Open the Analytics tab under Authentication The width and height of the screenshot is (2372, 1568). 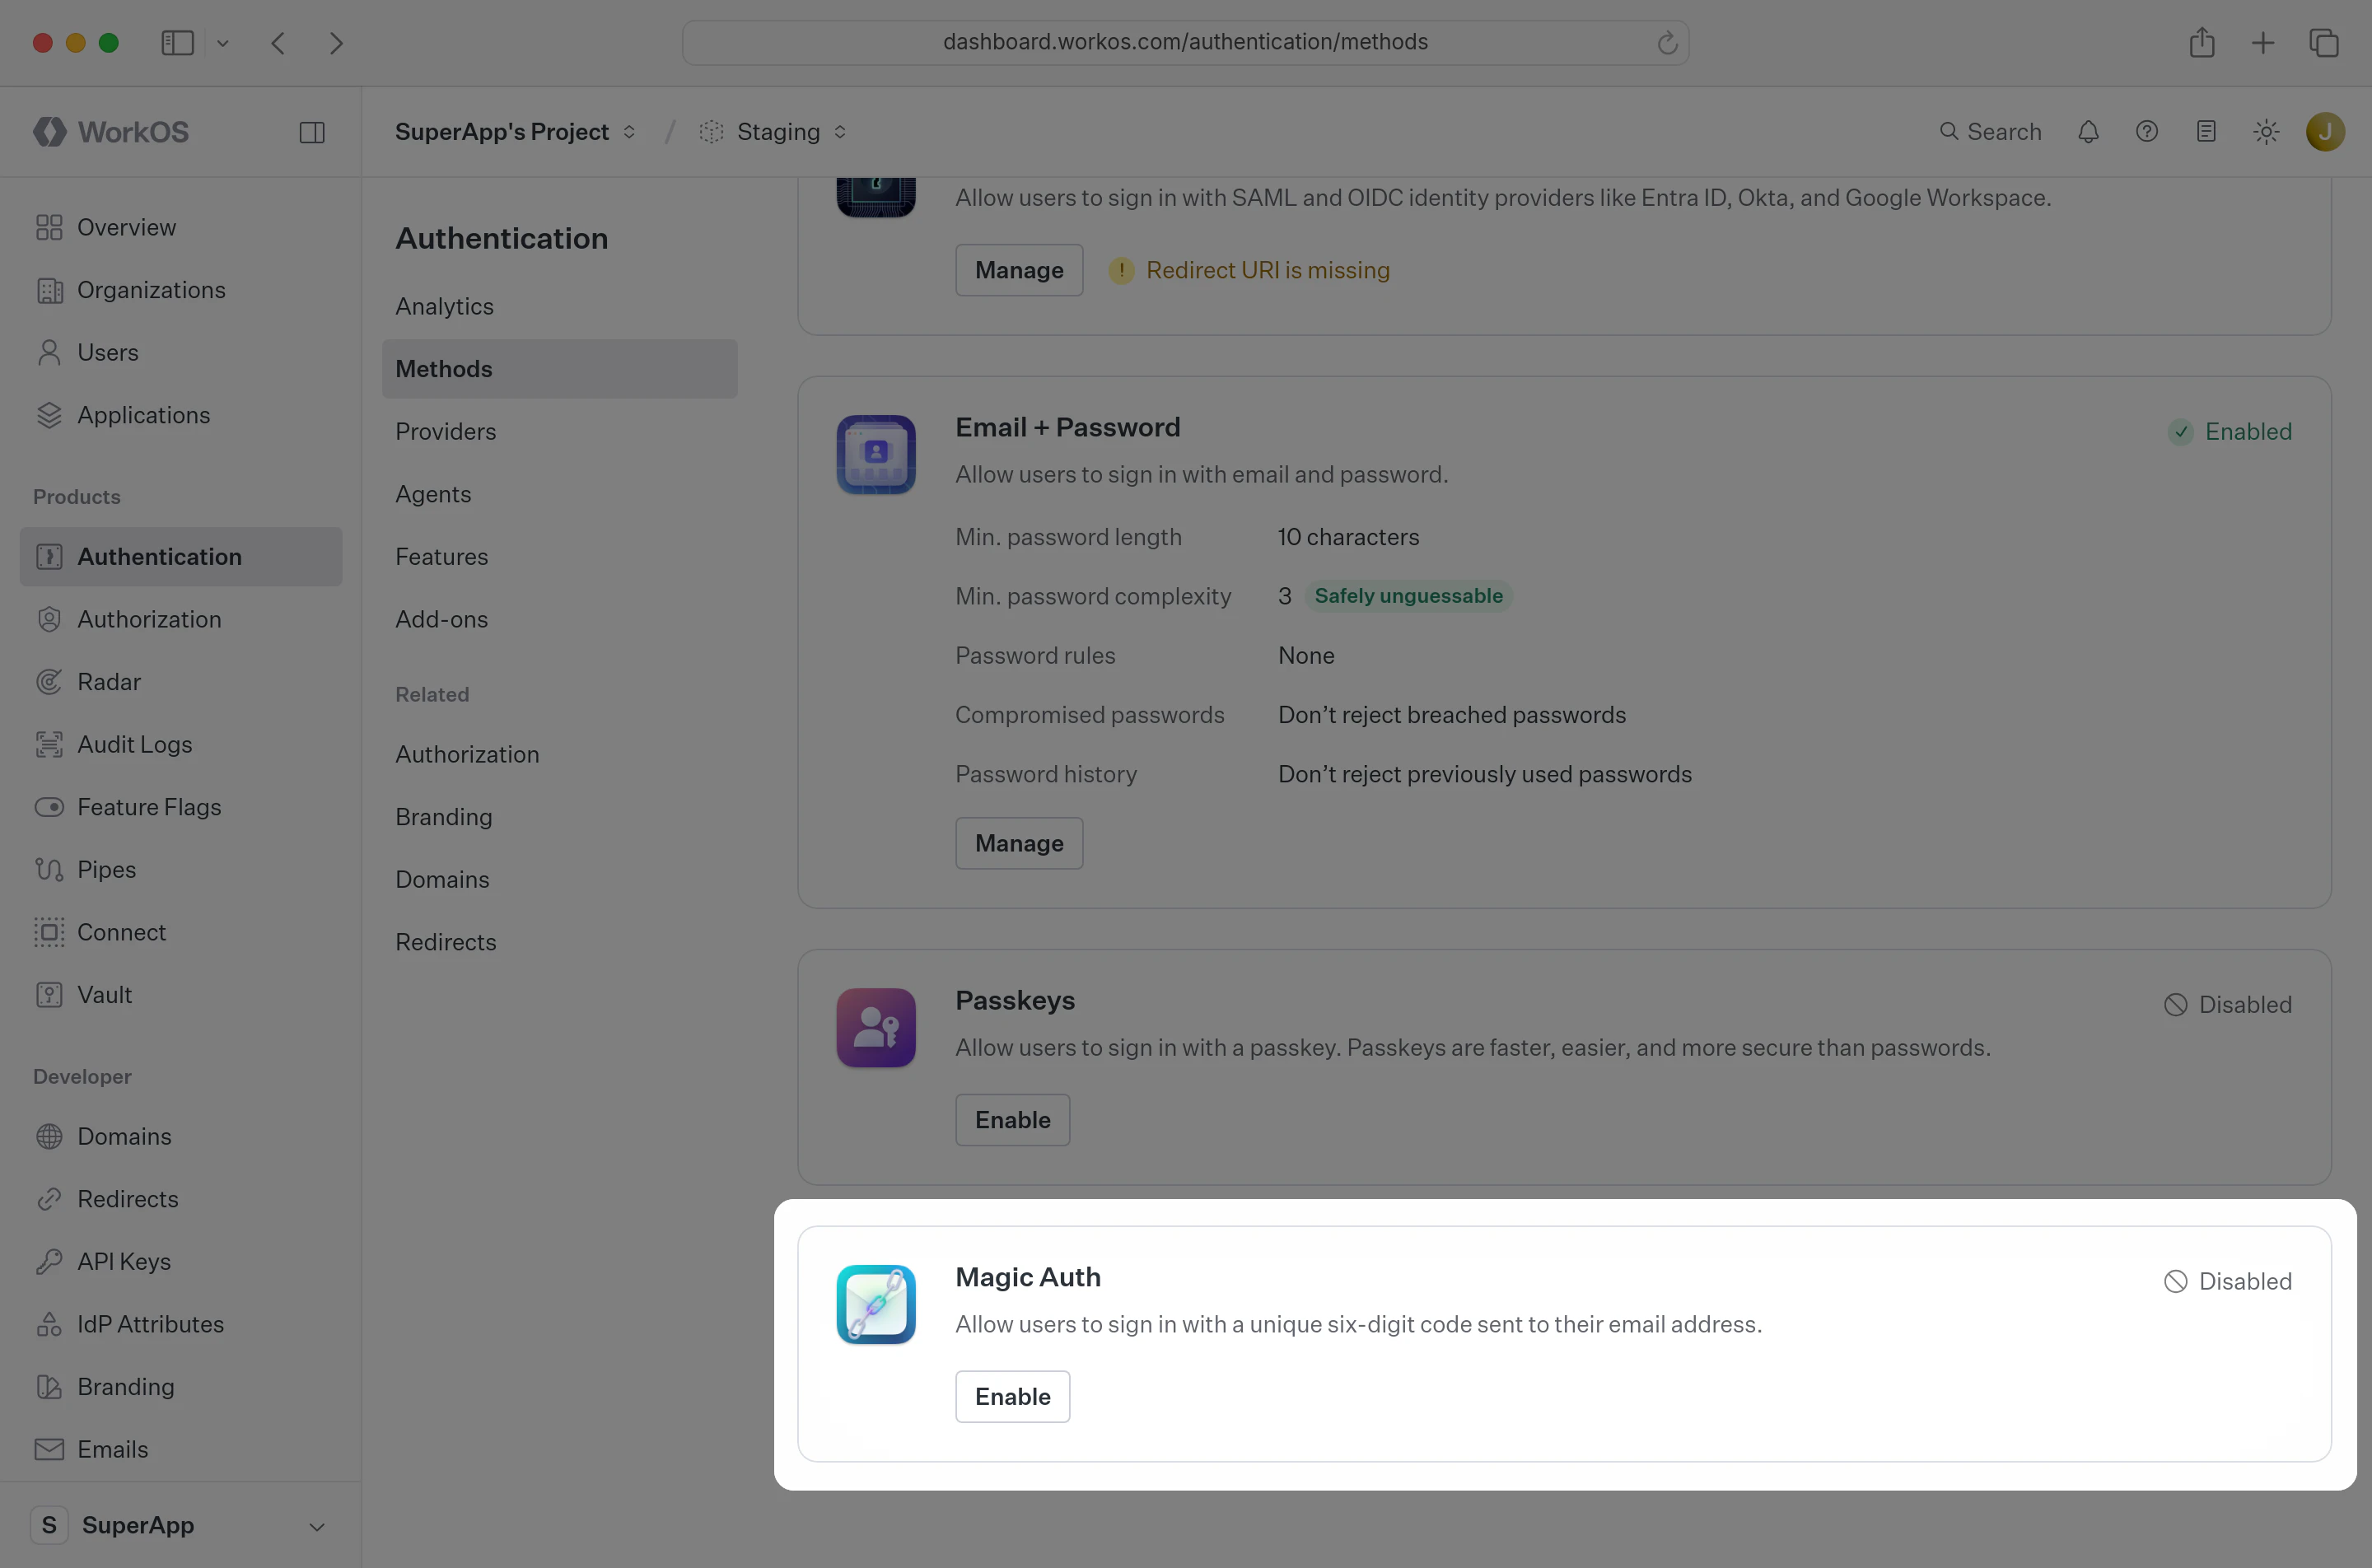click(560, 306)
